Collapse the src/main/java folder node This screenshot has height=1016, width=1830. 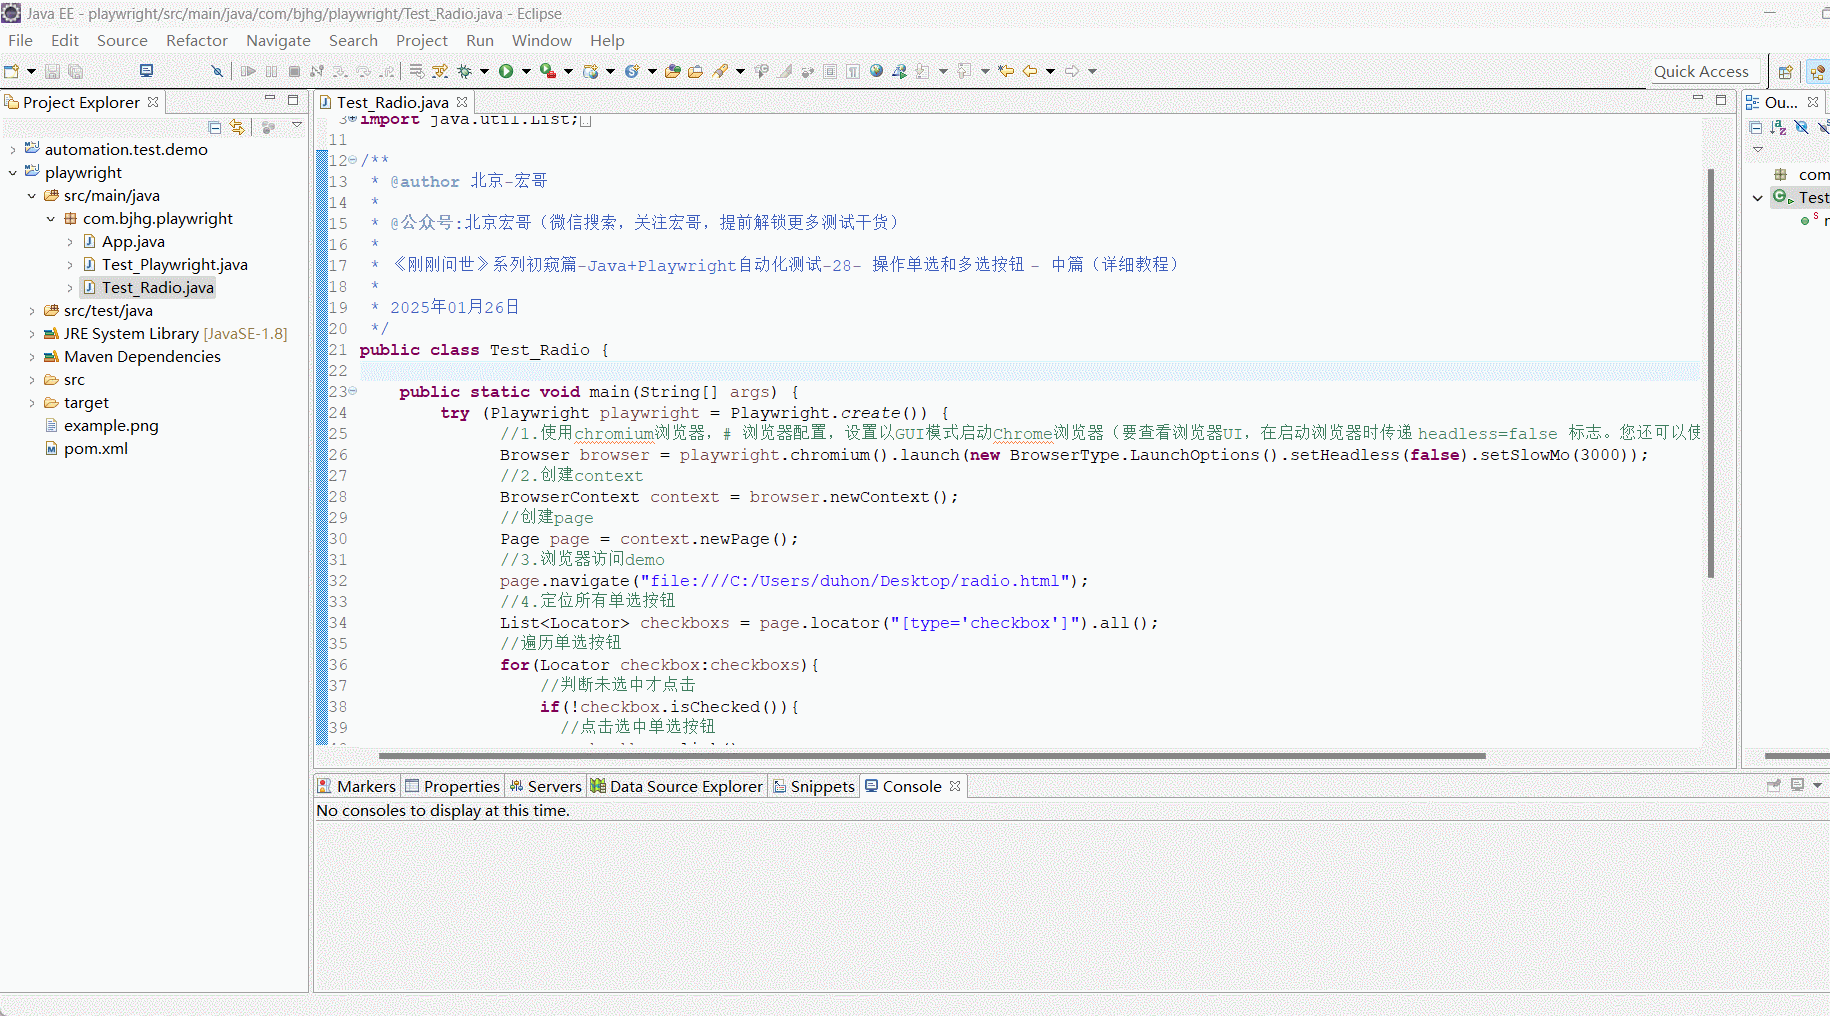point(31,196)
